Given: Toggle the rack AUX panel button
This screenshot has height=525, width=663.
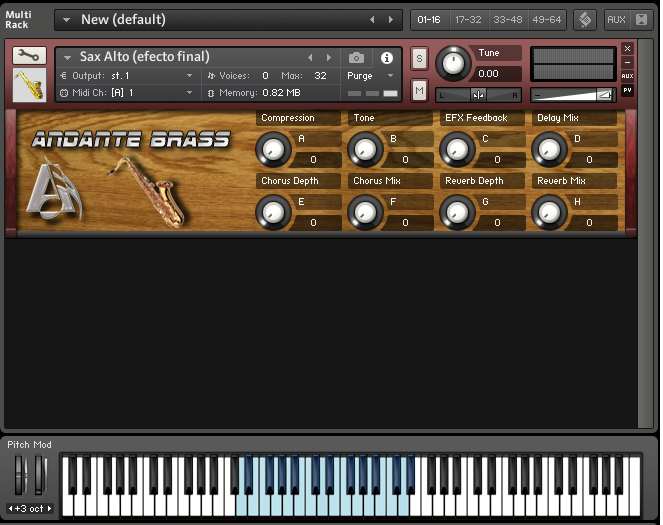Looking at the screenshot, I should (616, 20).
